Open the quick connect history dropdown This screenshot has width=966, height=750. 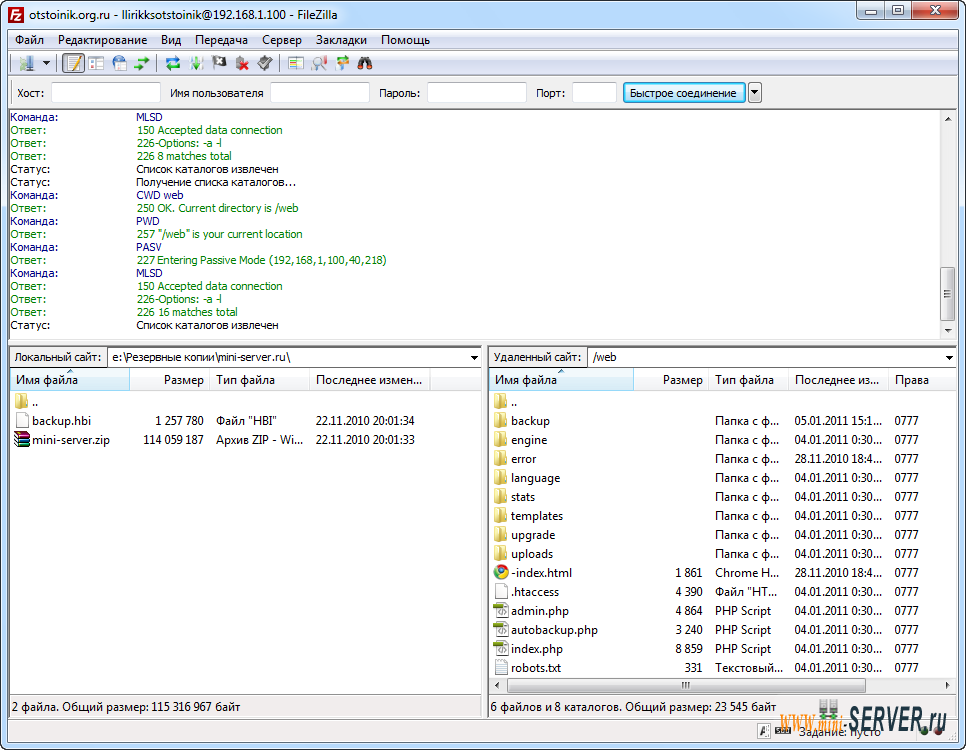coord(755,93)
